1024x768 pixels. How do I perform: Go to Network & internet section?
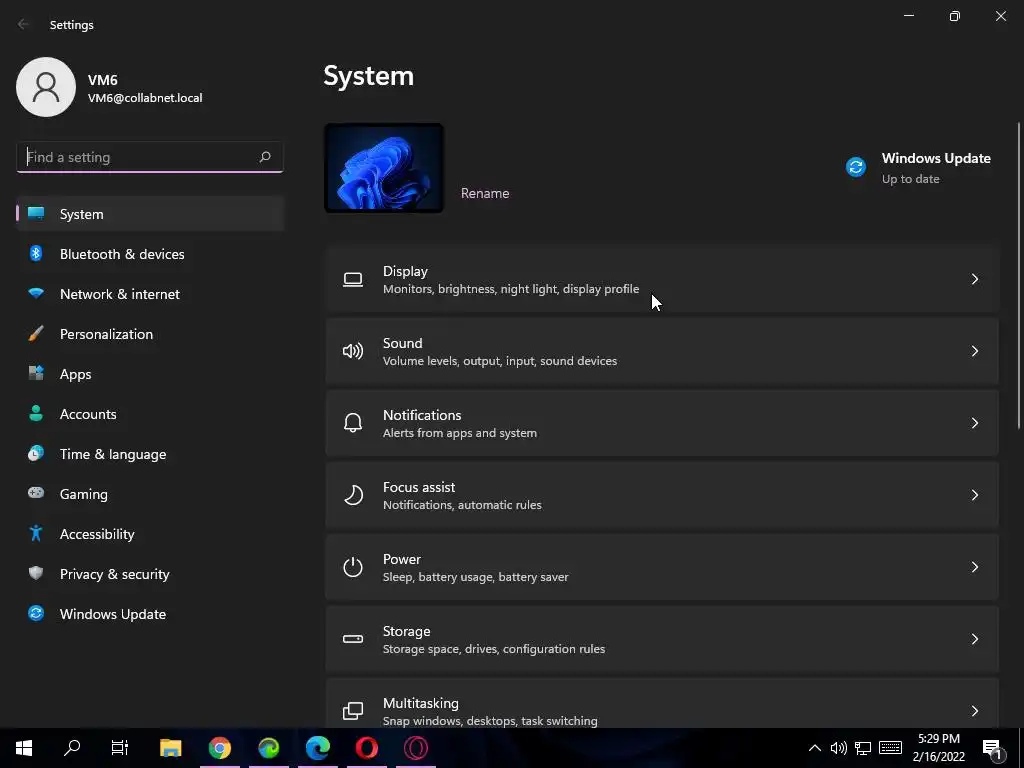(150, 294)
